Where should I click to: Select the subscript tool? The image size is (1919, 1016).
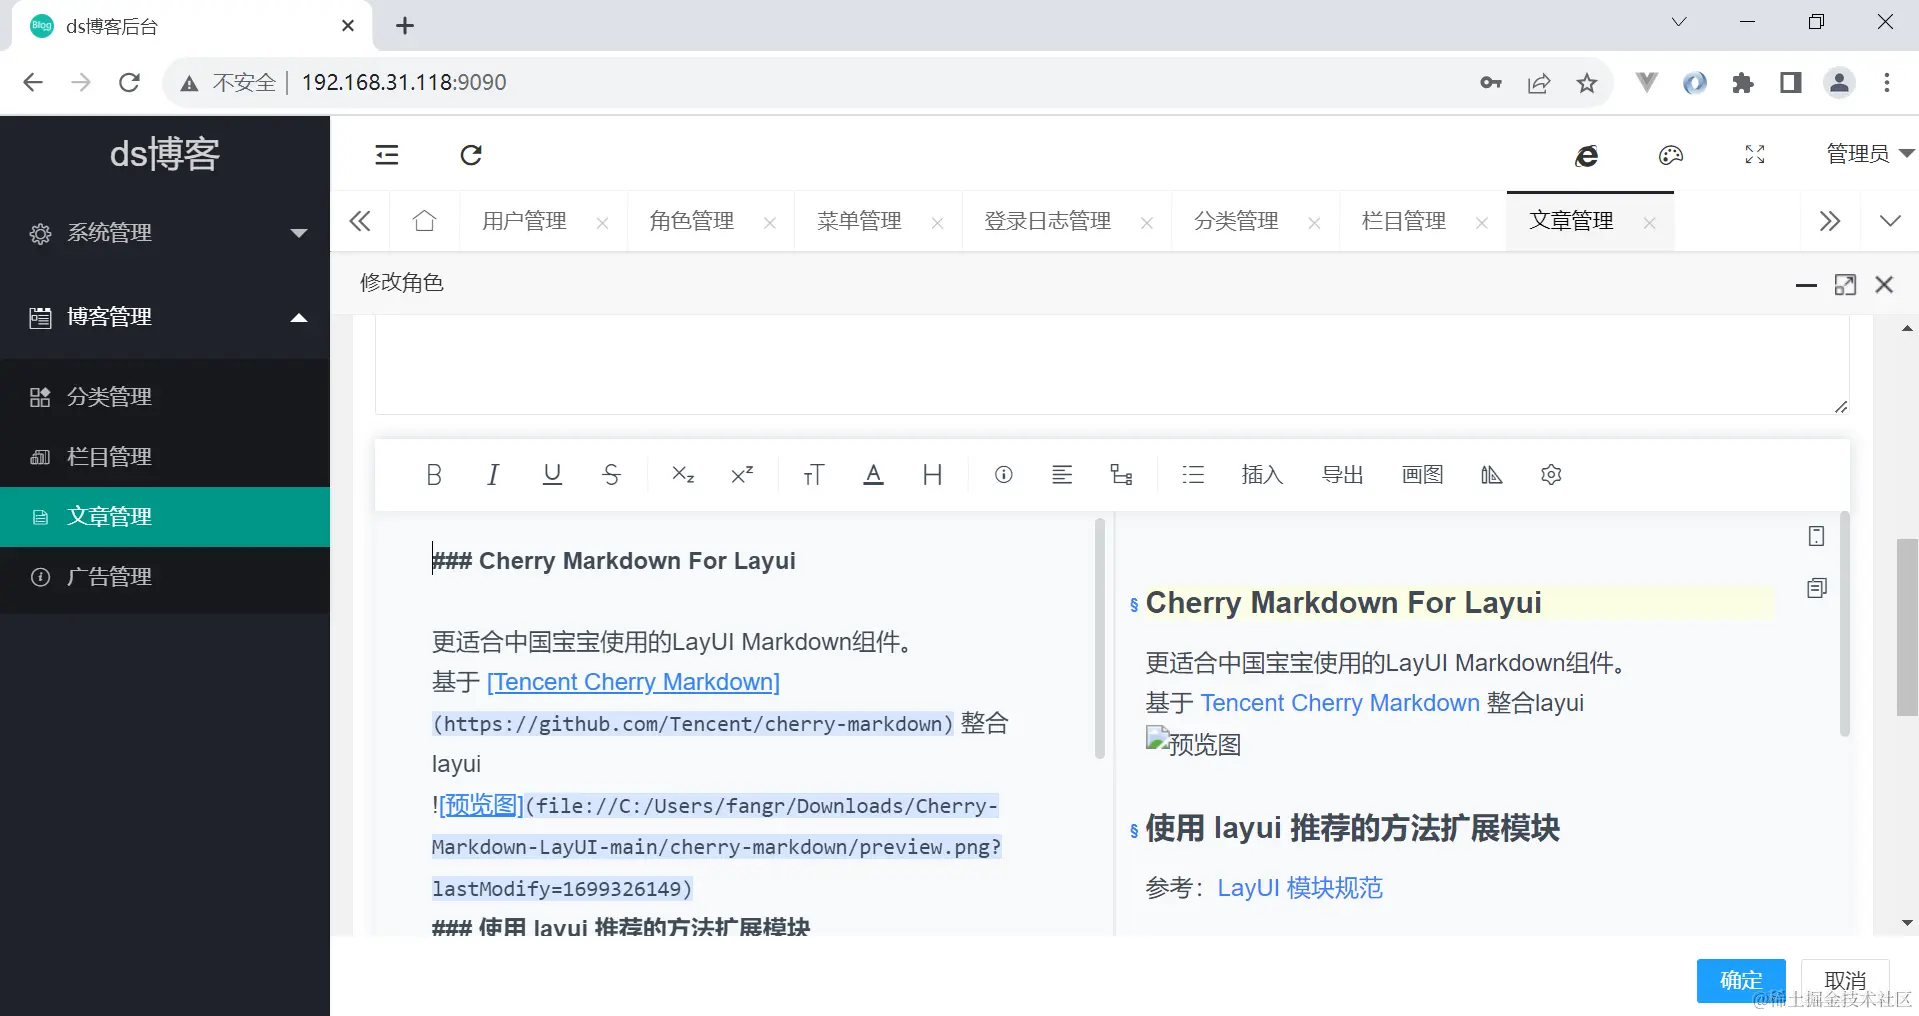coord(683,475)
